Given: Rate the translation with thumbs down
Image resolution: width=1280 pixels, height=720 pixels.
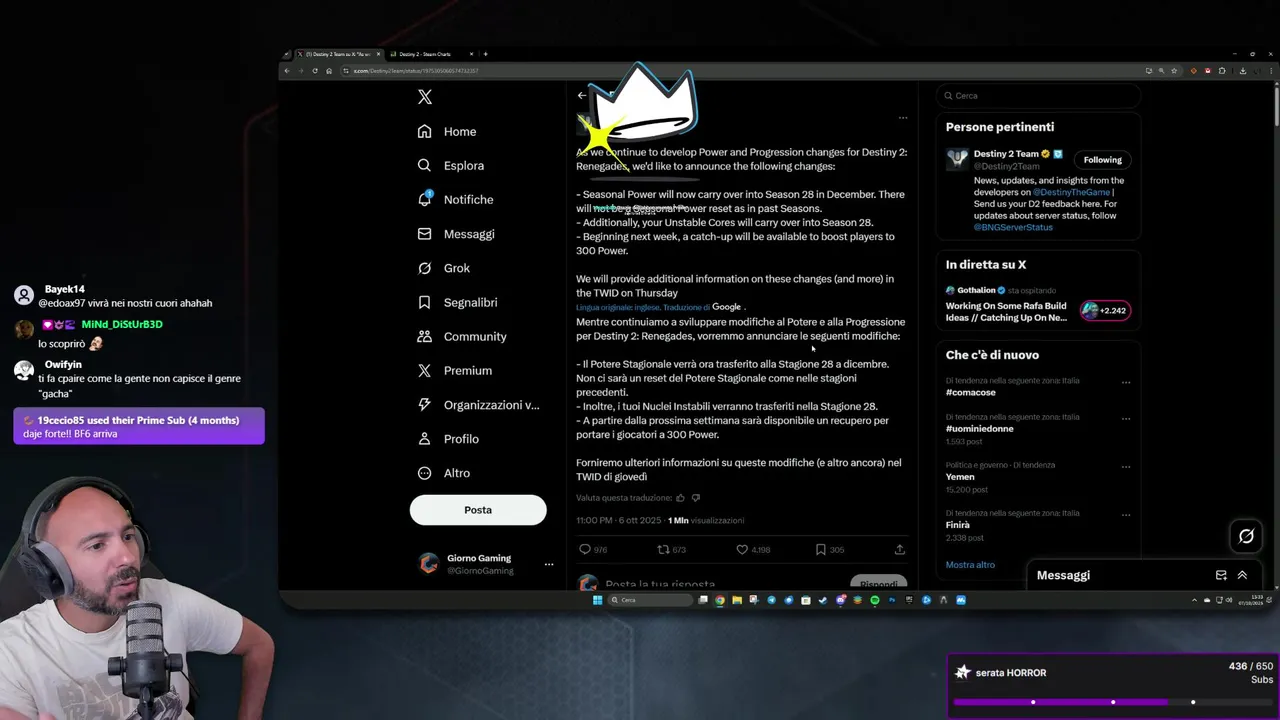Looking at the screenshot, I should click(x=696, y=498).
